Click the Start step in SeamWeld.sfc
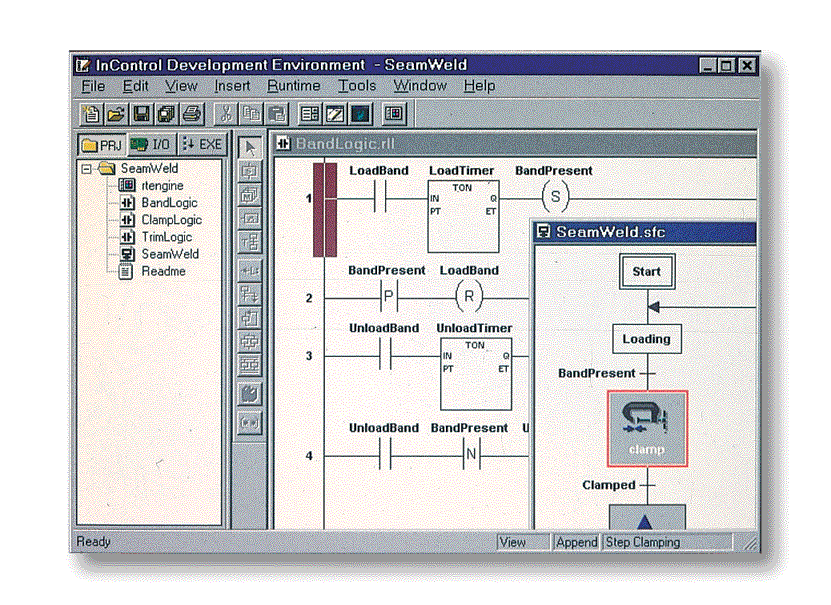The height and width of the screenshot is (605, 831). click(x=647, y=272)
